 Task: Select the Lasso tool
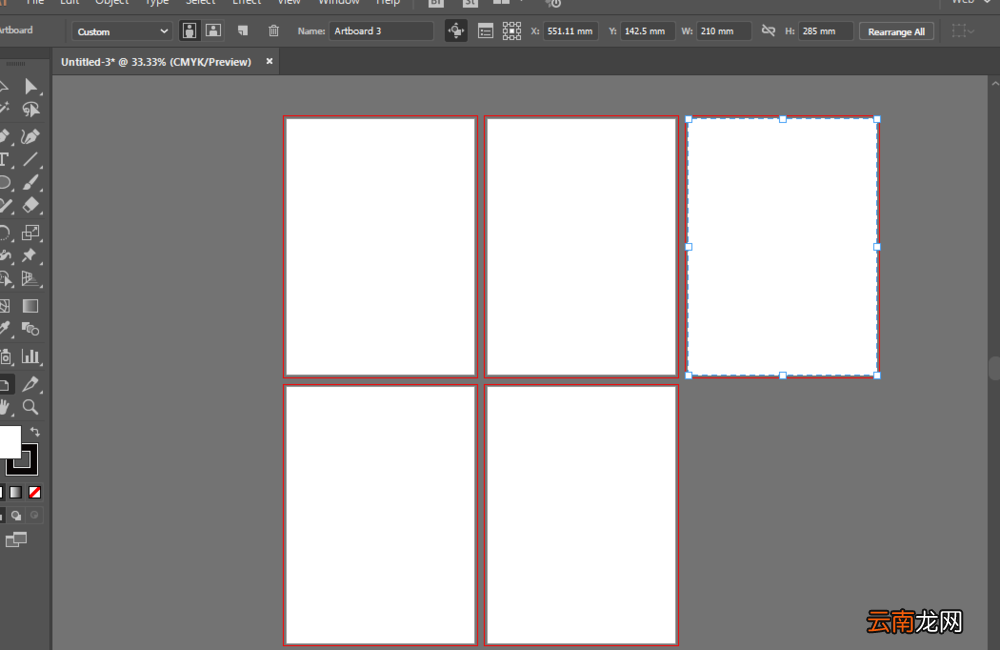[x=30, y=110]
